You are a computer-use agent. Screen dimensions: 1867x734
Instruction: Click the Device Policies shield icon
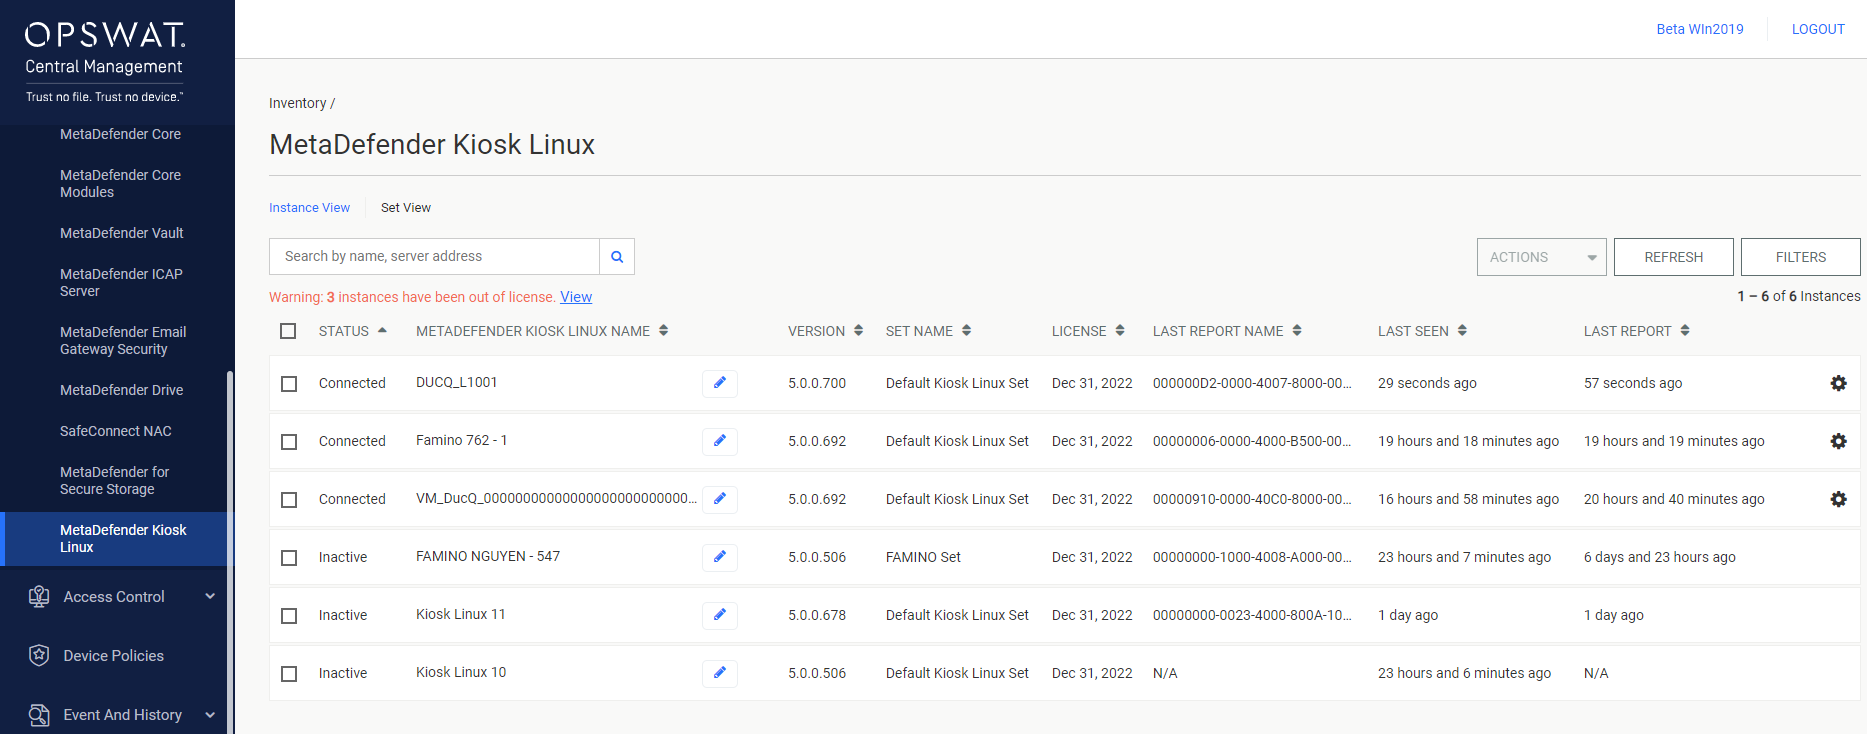(x=39, y=656)
